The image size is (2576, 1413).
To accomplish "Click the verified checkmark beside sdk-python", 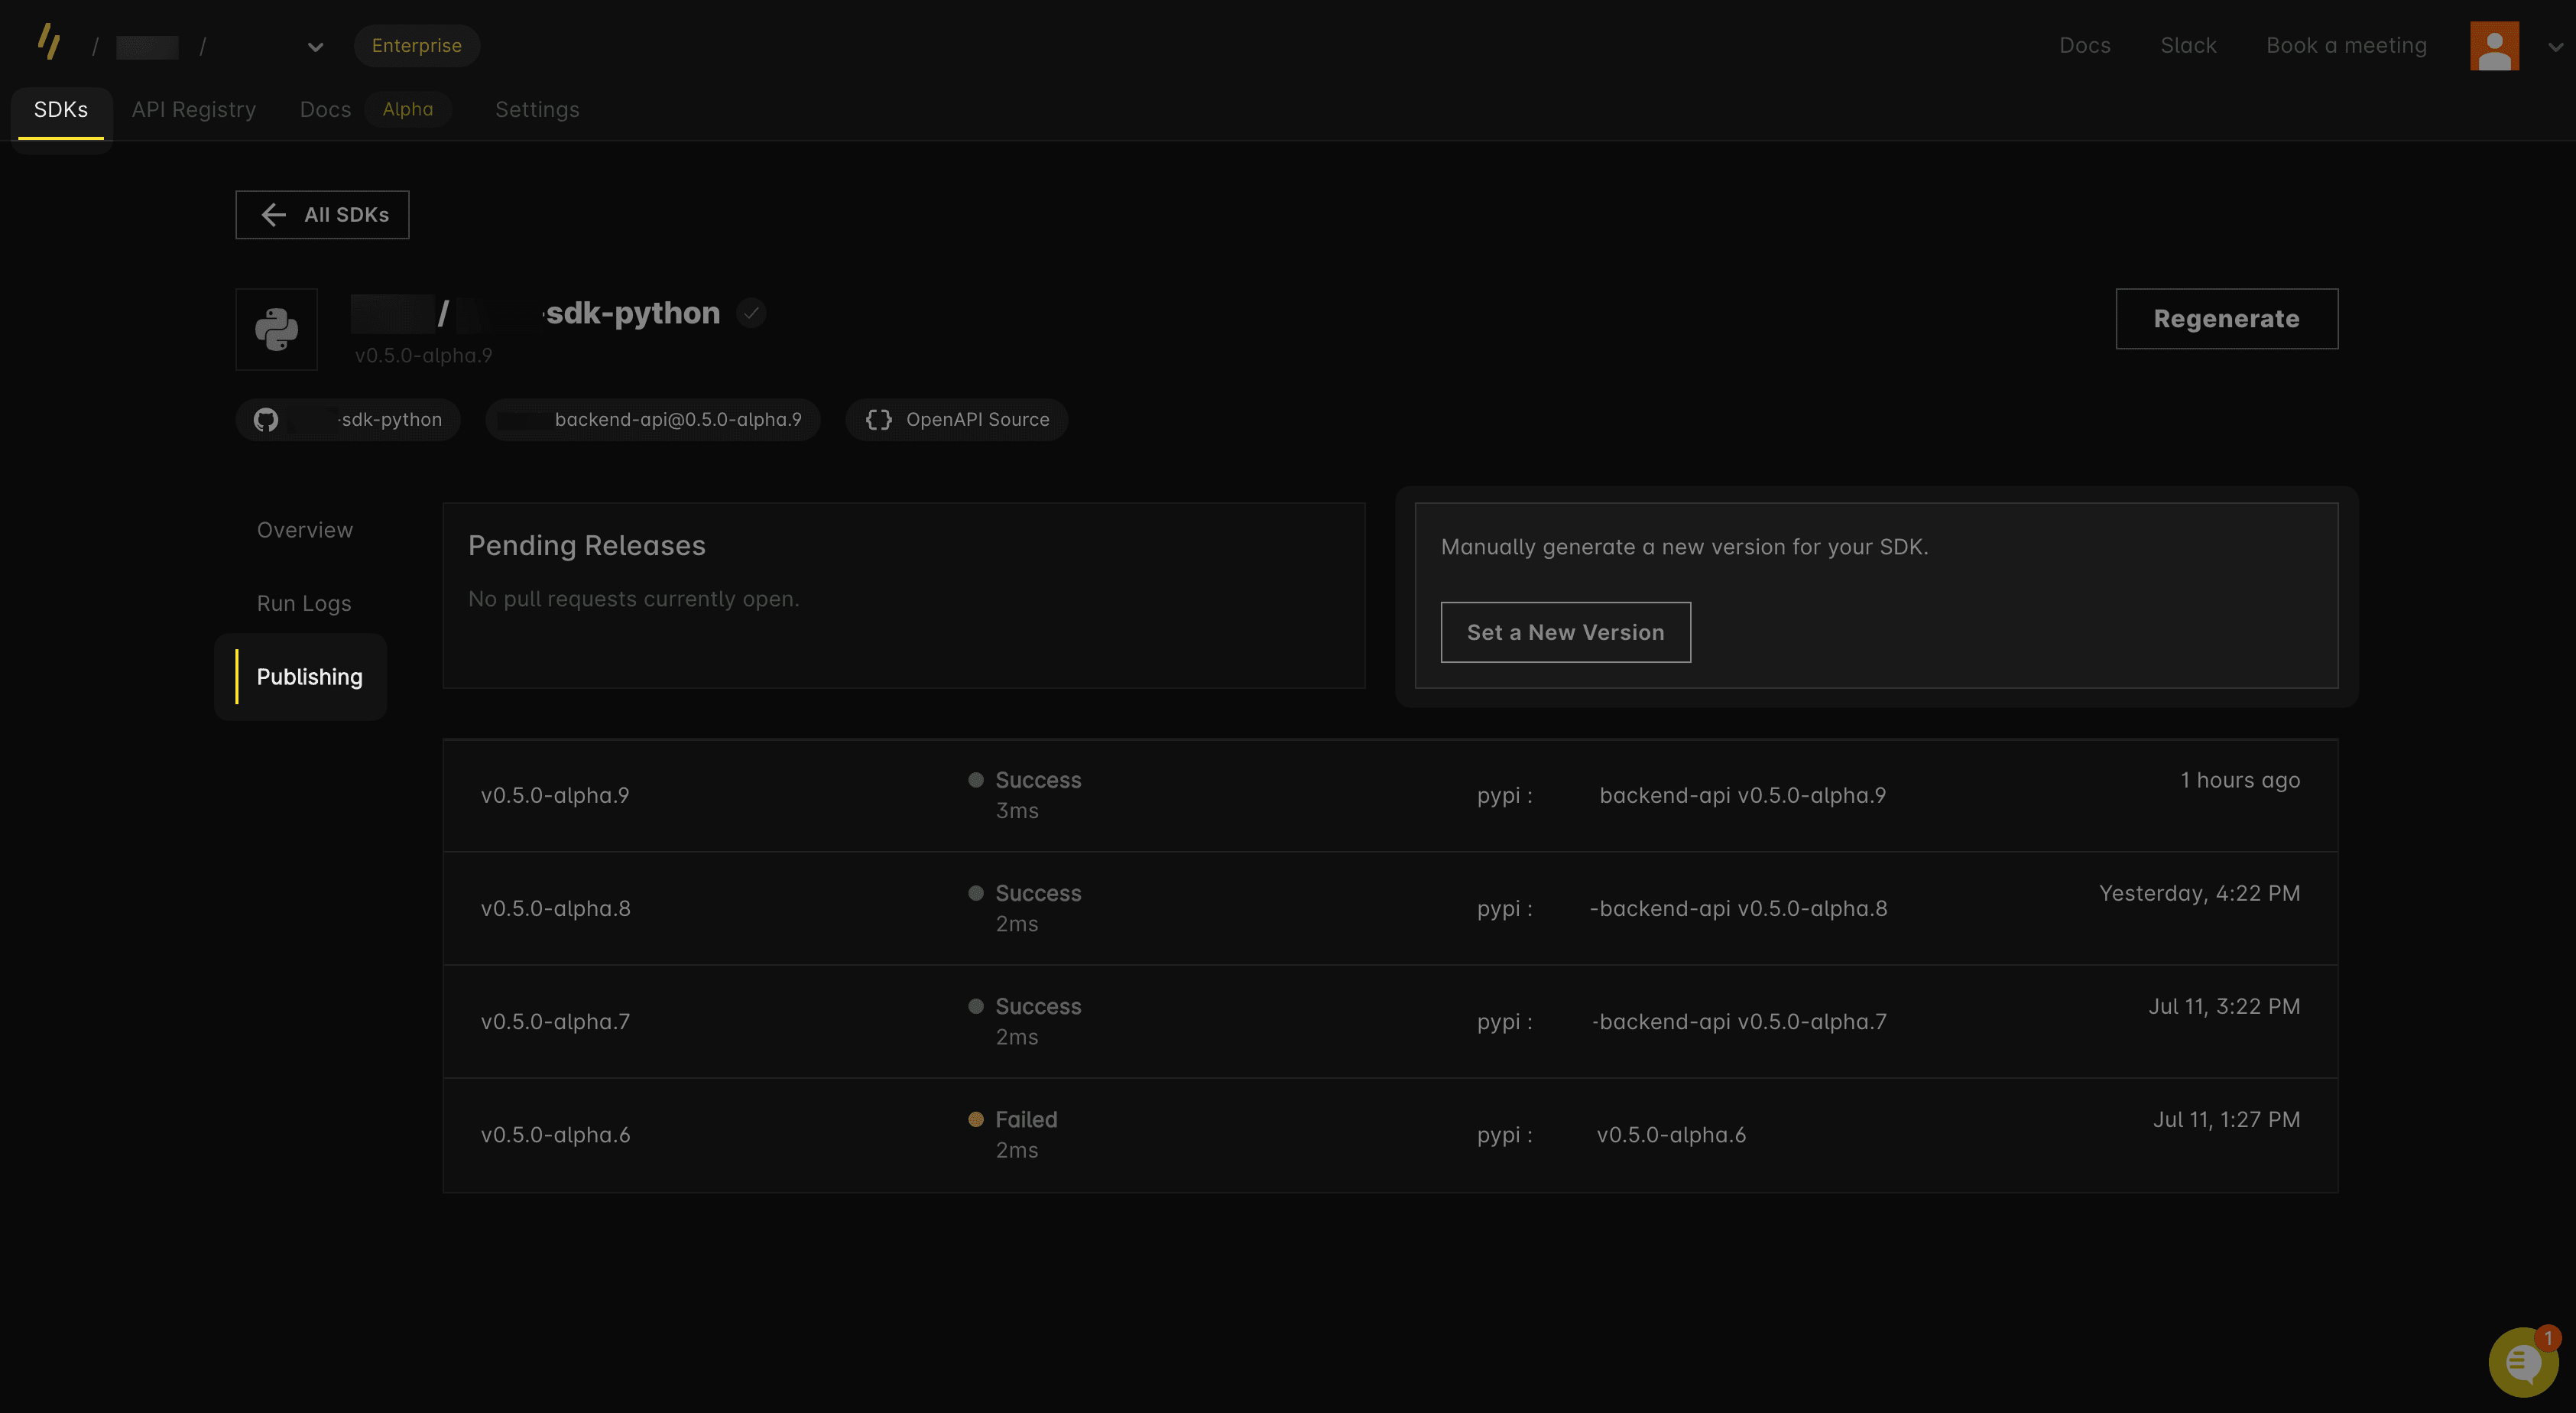I will 751,313.
